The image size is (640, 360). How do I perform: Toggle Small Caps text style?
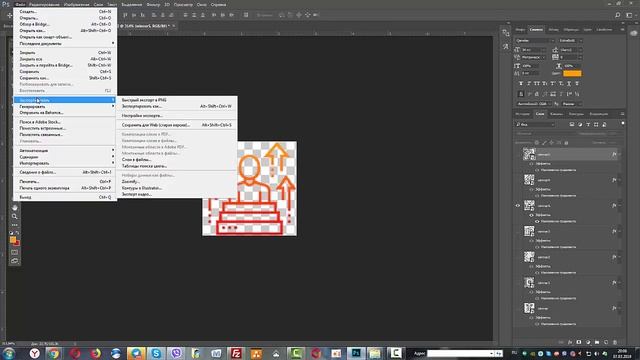coord(545,84)
